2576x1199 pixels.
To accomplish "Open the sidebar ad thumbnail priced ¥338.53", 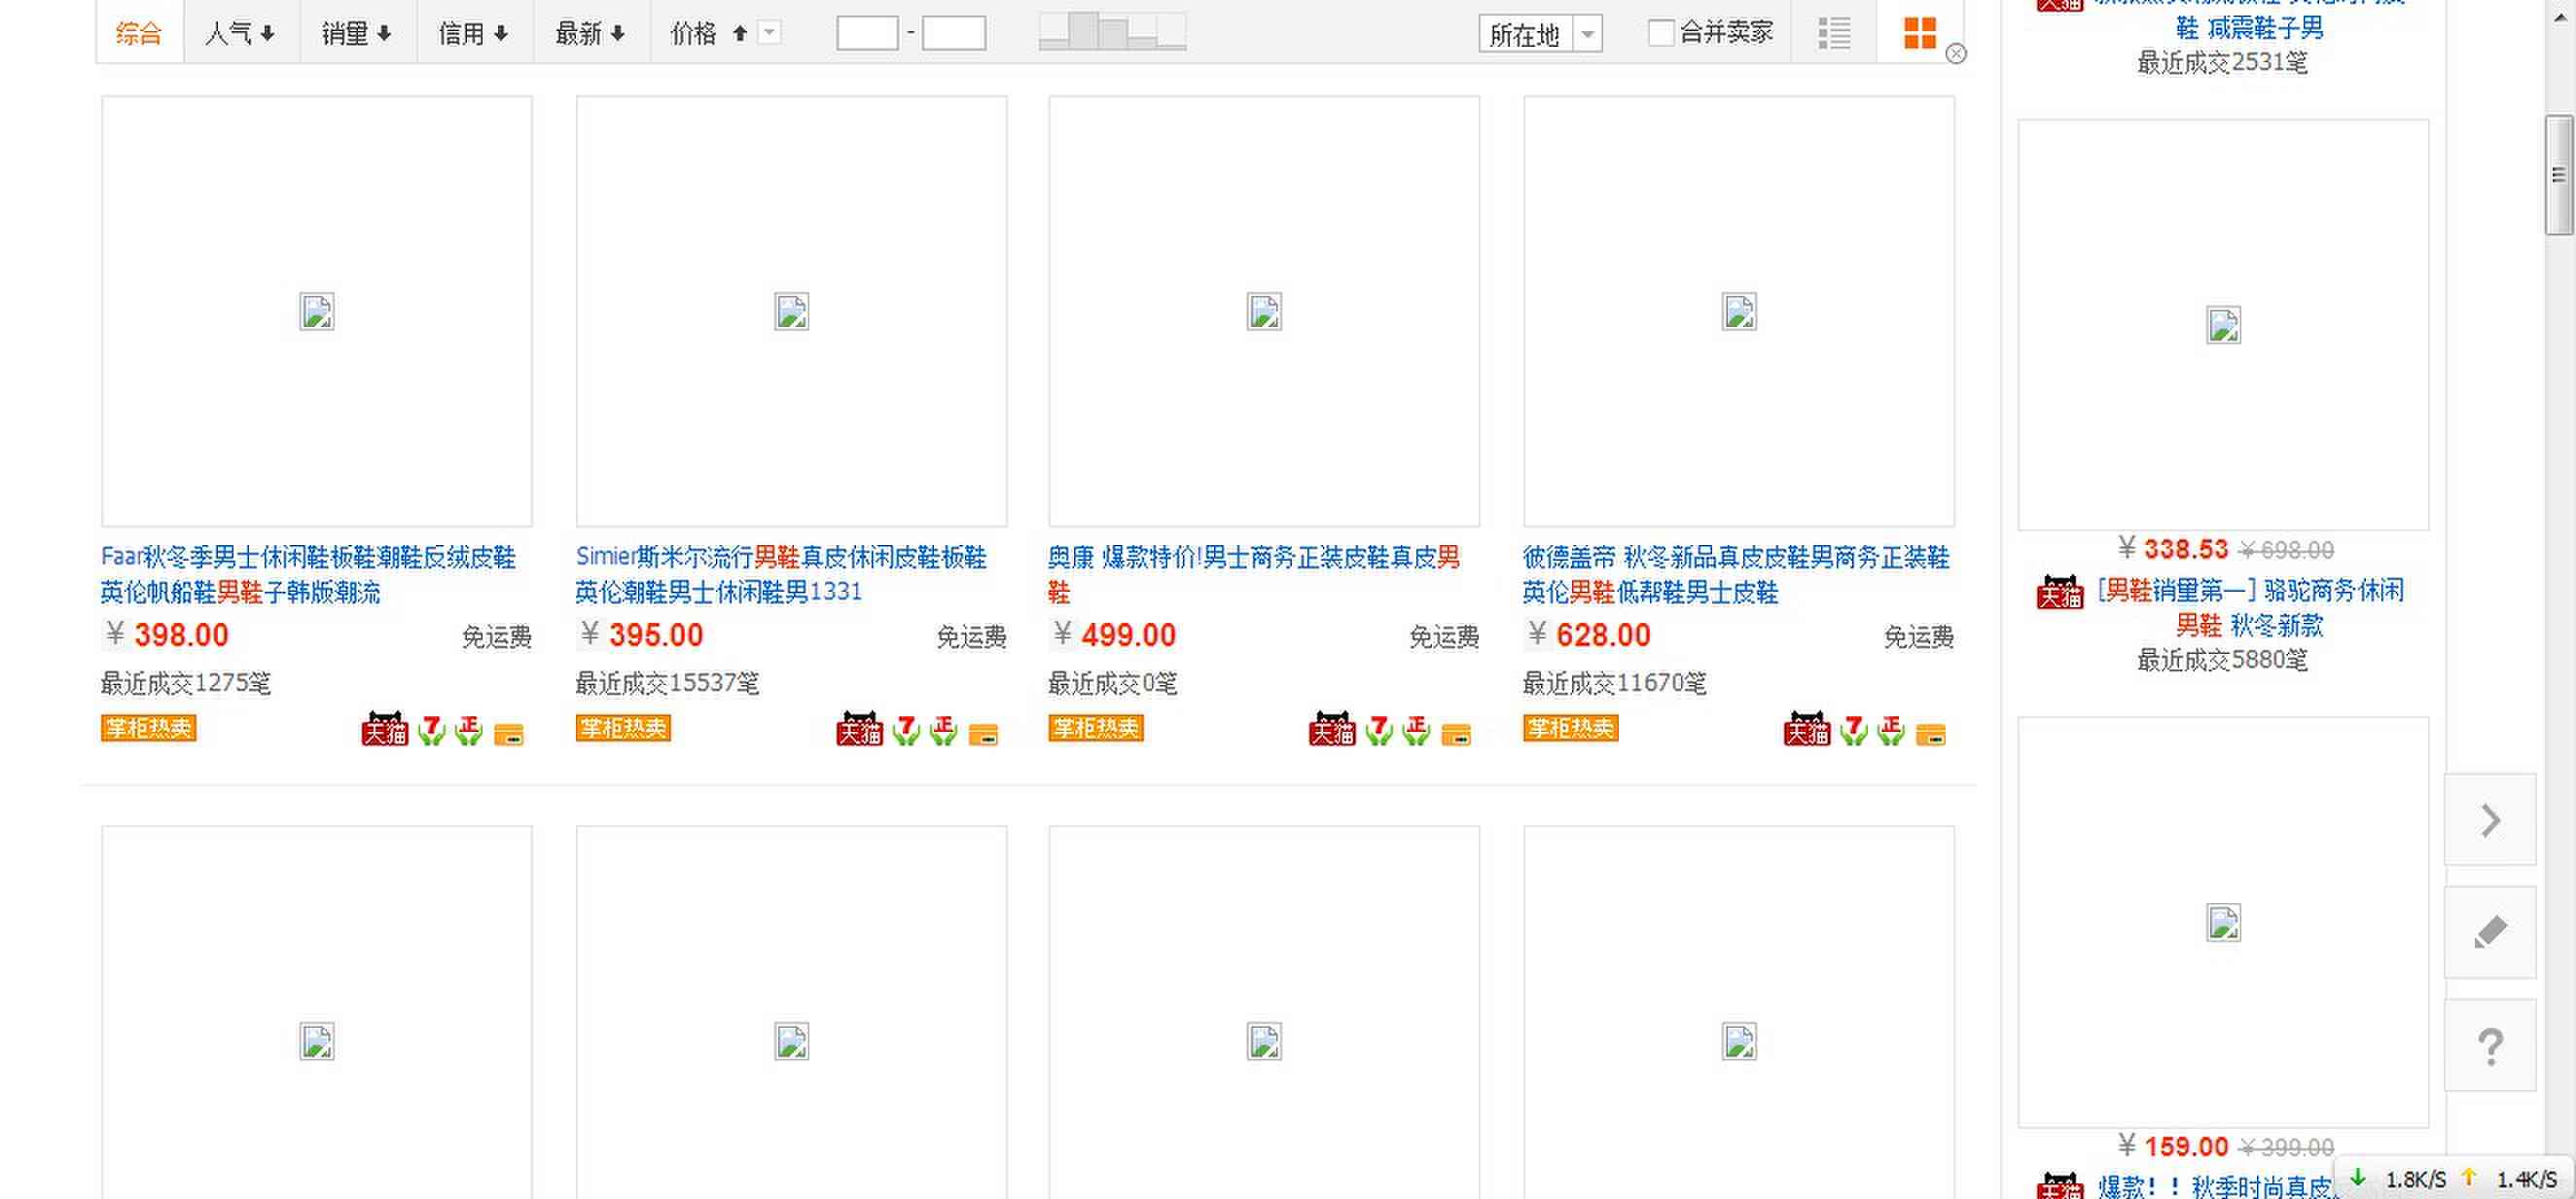I will [x=2223, y=325].
